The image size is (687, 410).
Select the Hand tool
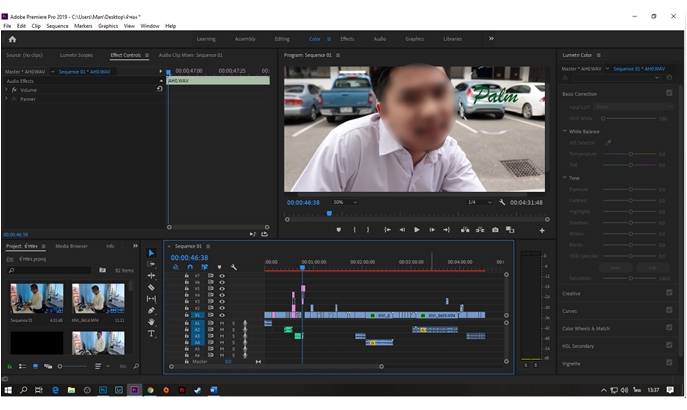pyautogui.click(x=151, y=322)
